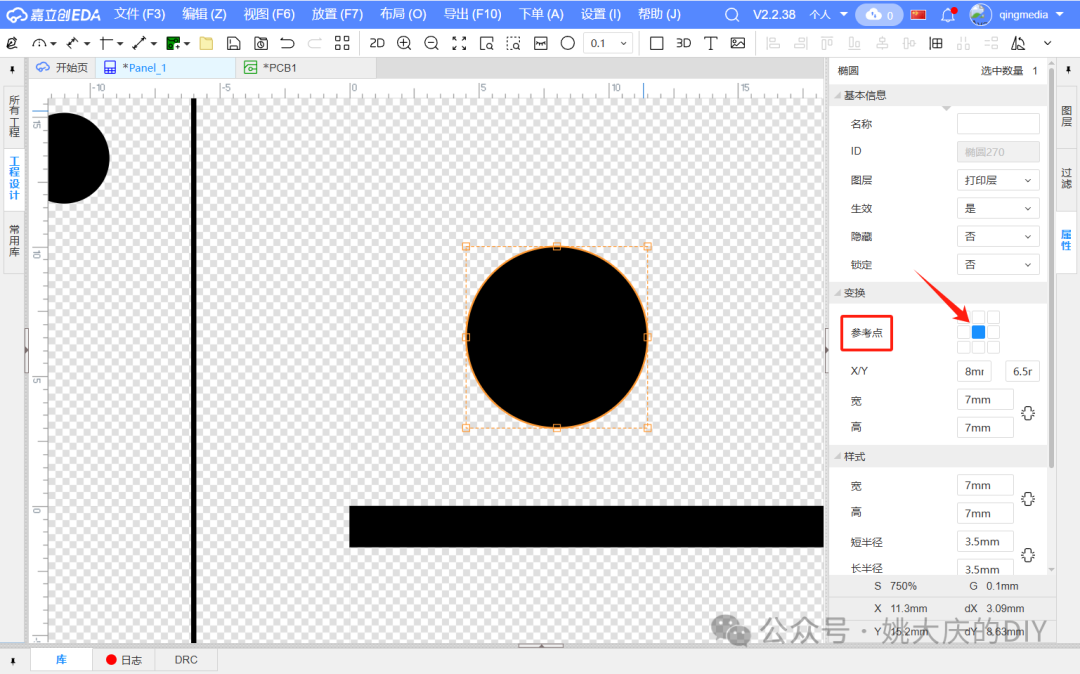
Task: Click the Insert Image tool icon
Action: 738,43
